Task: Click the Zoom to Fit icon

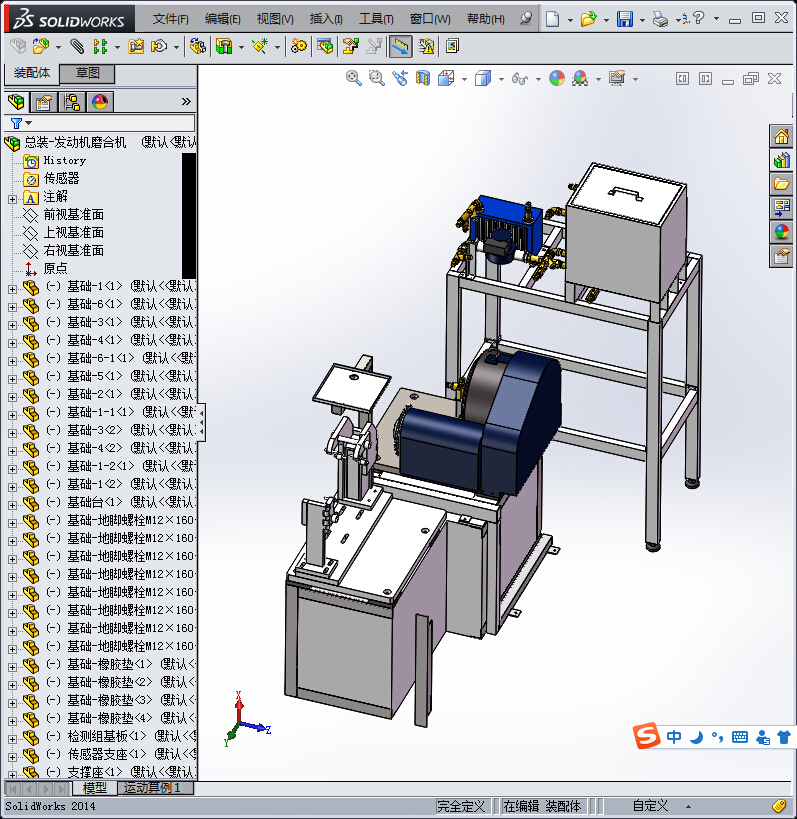Action: pyautogui.click(x=354, y=78)
